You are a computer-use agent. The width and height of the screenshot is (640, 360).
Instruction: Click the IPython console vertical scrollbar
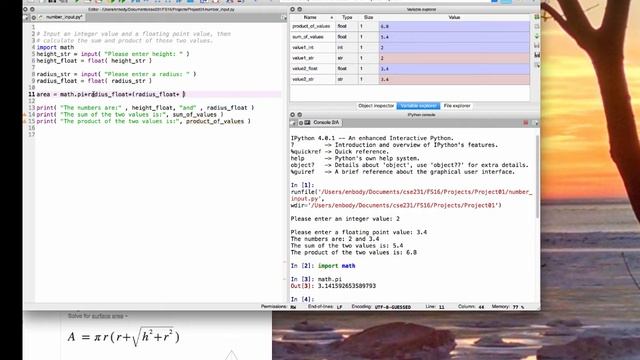coord(537,176)
